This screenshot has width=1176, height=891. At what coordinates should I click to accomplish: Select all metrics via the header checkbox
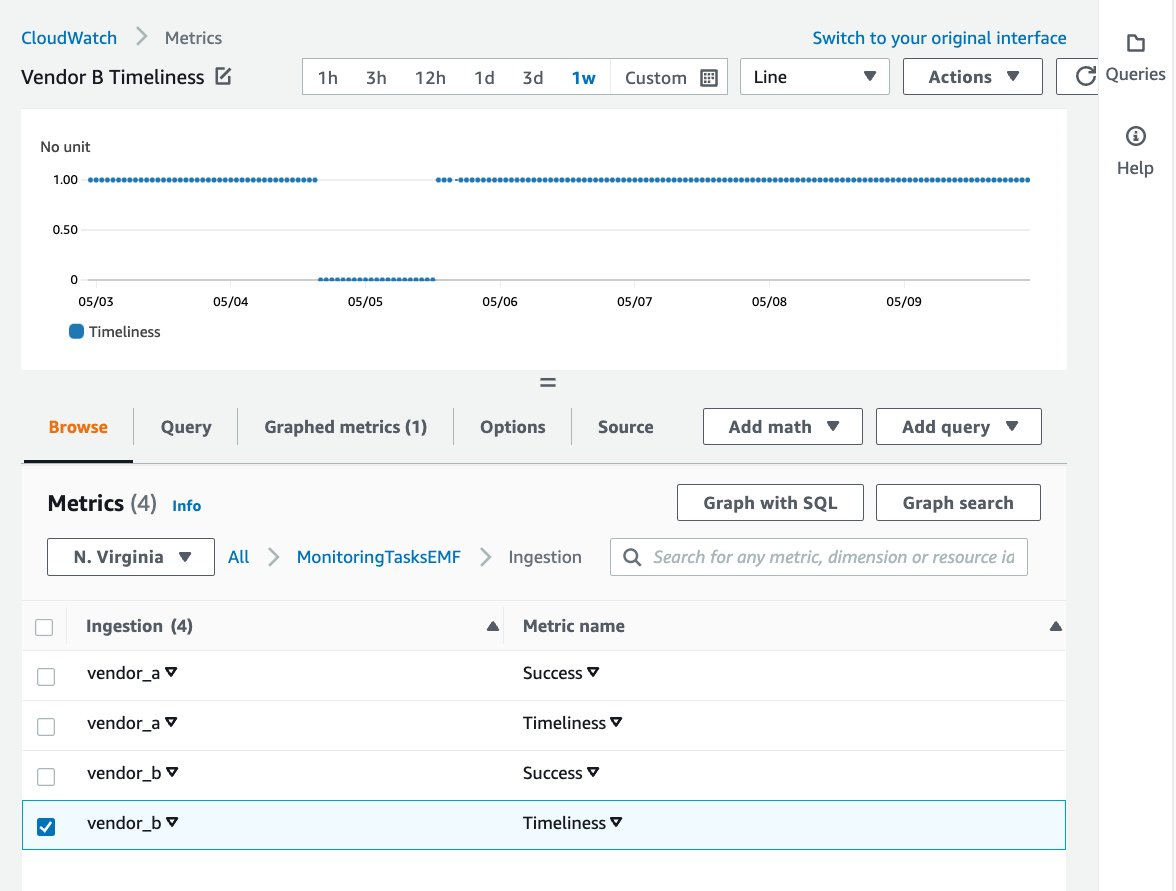click(x=44, y=626)
